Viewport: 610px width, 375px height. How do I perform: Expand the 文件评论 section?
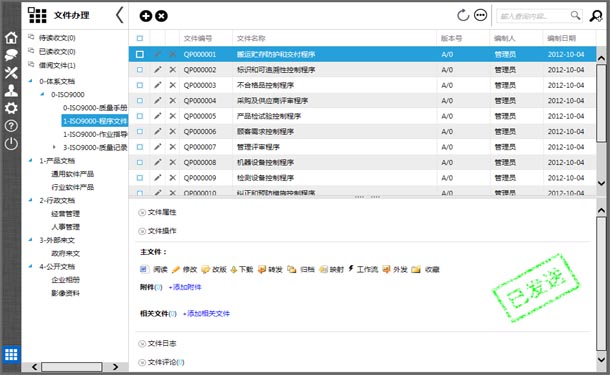coord(161,362)
